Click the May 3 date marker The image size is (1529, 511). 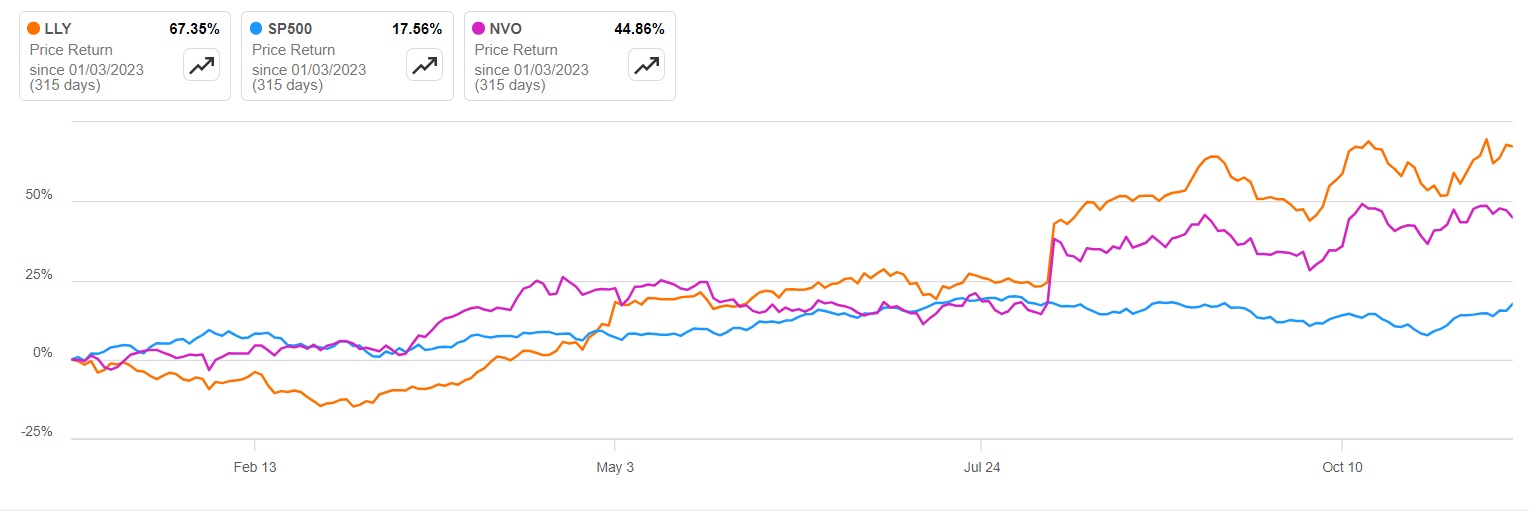click(x=615, y=467)
